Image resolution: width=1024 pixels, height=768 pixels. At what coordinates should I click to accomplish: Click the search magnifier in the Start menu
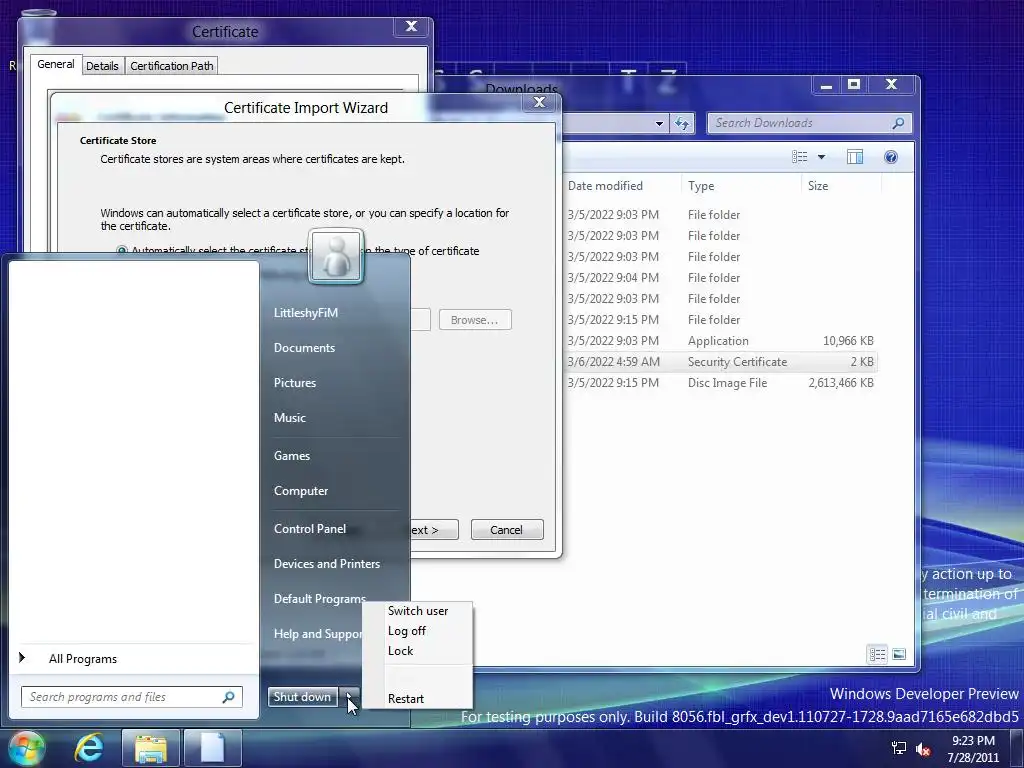tap(229, 697)
